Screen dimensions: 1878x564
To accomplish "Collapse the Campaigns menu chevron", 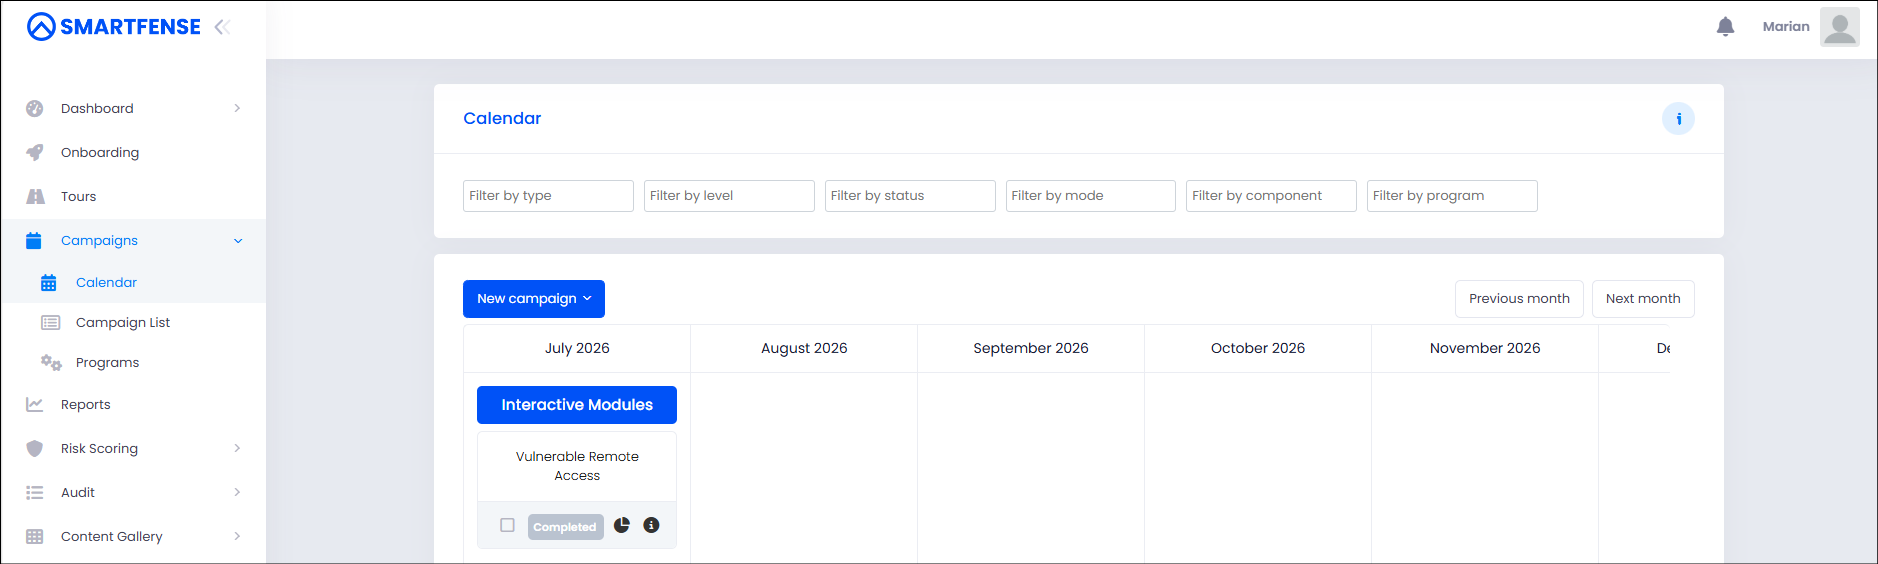I will [238, 241].
